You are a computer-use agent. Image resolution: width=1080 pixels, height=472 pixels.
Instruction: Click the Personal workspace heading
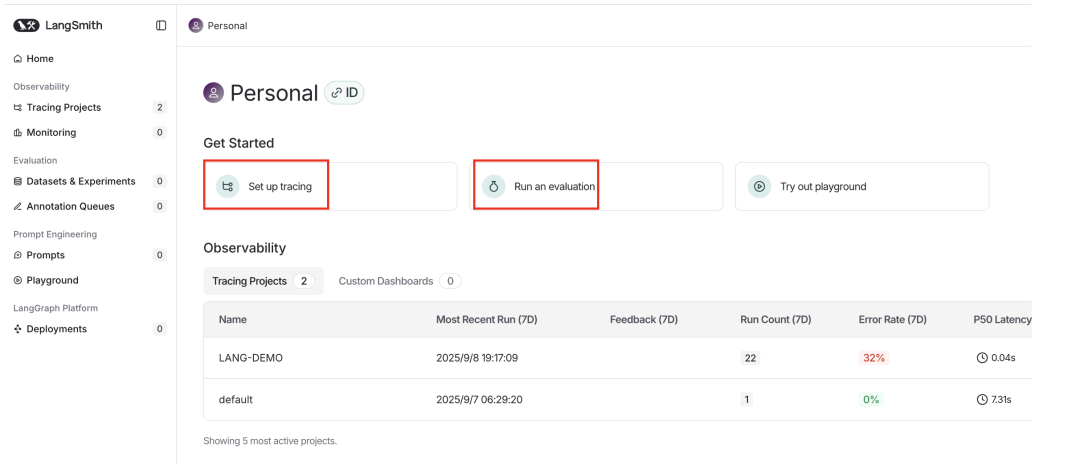pos(274,93)
